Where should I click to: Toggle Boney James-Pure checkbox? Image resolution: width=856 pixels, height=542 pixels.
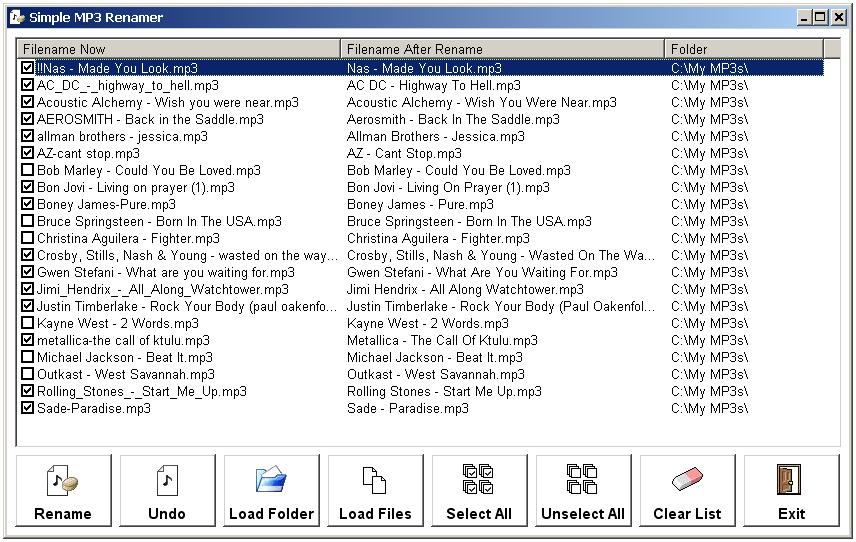pyautogui.click(x=27, y=204)
